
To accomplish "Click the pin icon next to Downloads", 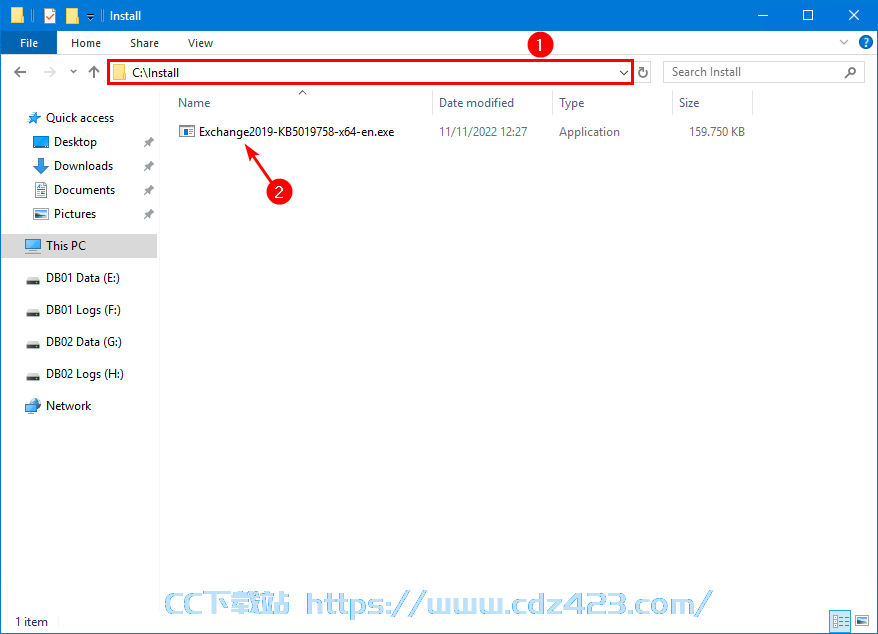I will (x=148, y=166).
